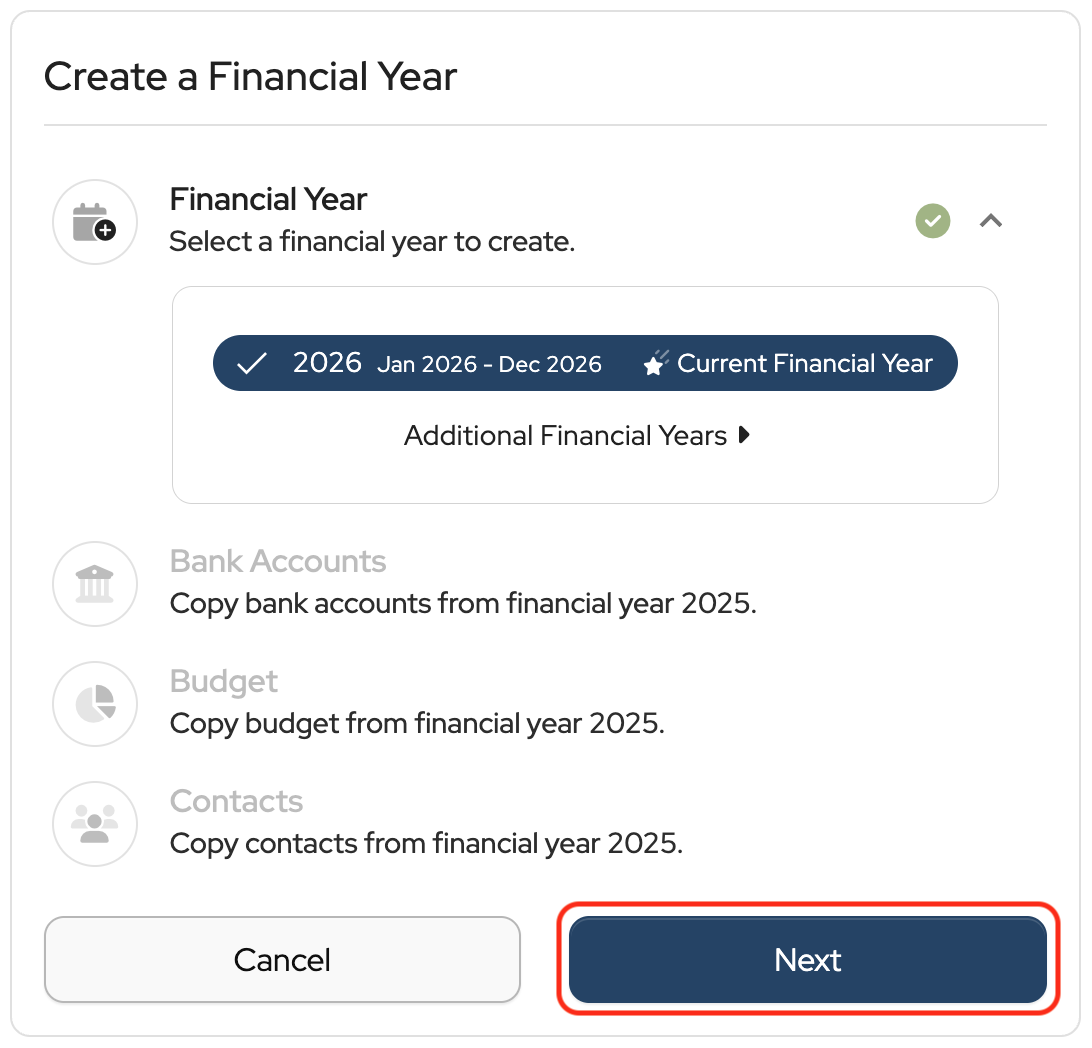1092x1048 pixels.
Task: Click the bank building icon
Action: click(x=95, y=584)
